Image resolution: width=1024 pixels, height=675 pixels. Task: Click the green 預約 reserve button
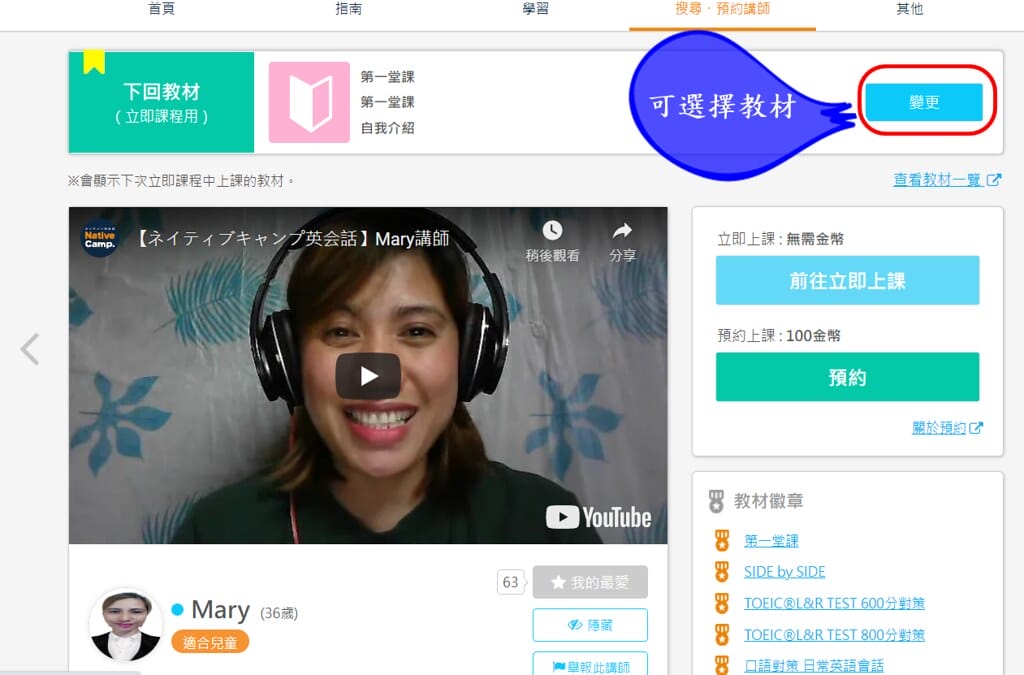tap(847, 377)
